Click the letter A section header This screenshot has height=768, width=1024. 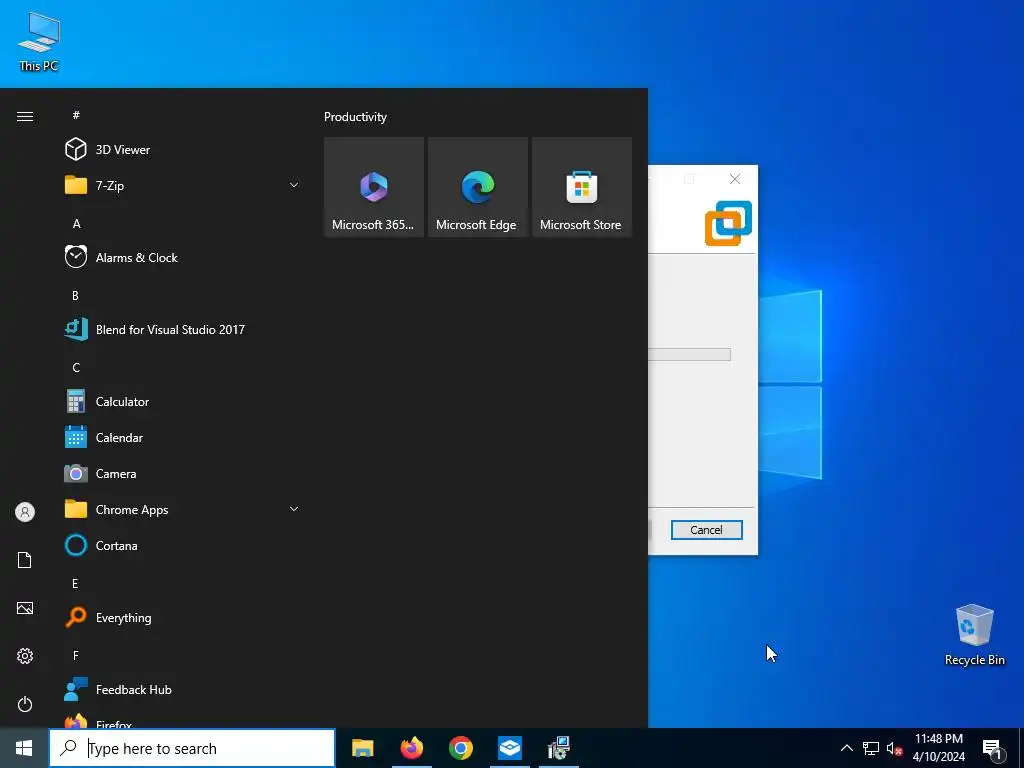(76, 223)
